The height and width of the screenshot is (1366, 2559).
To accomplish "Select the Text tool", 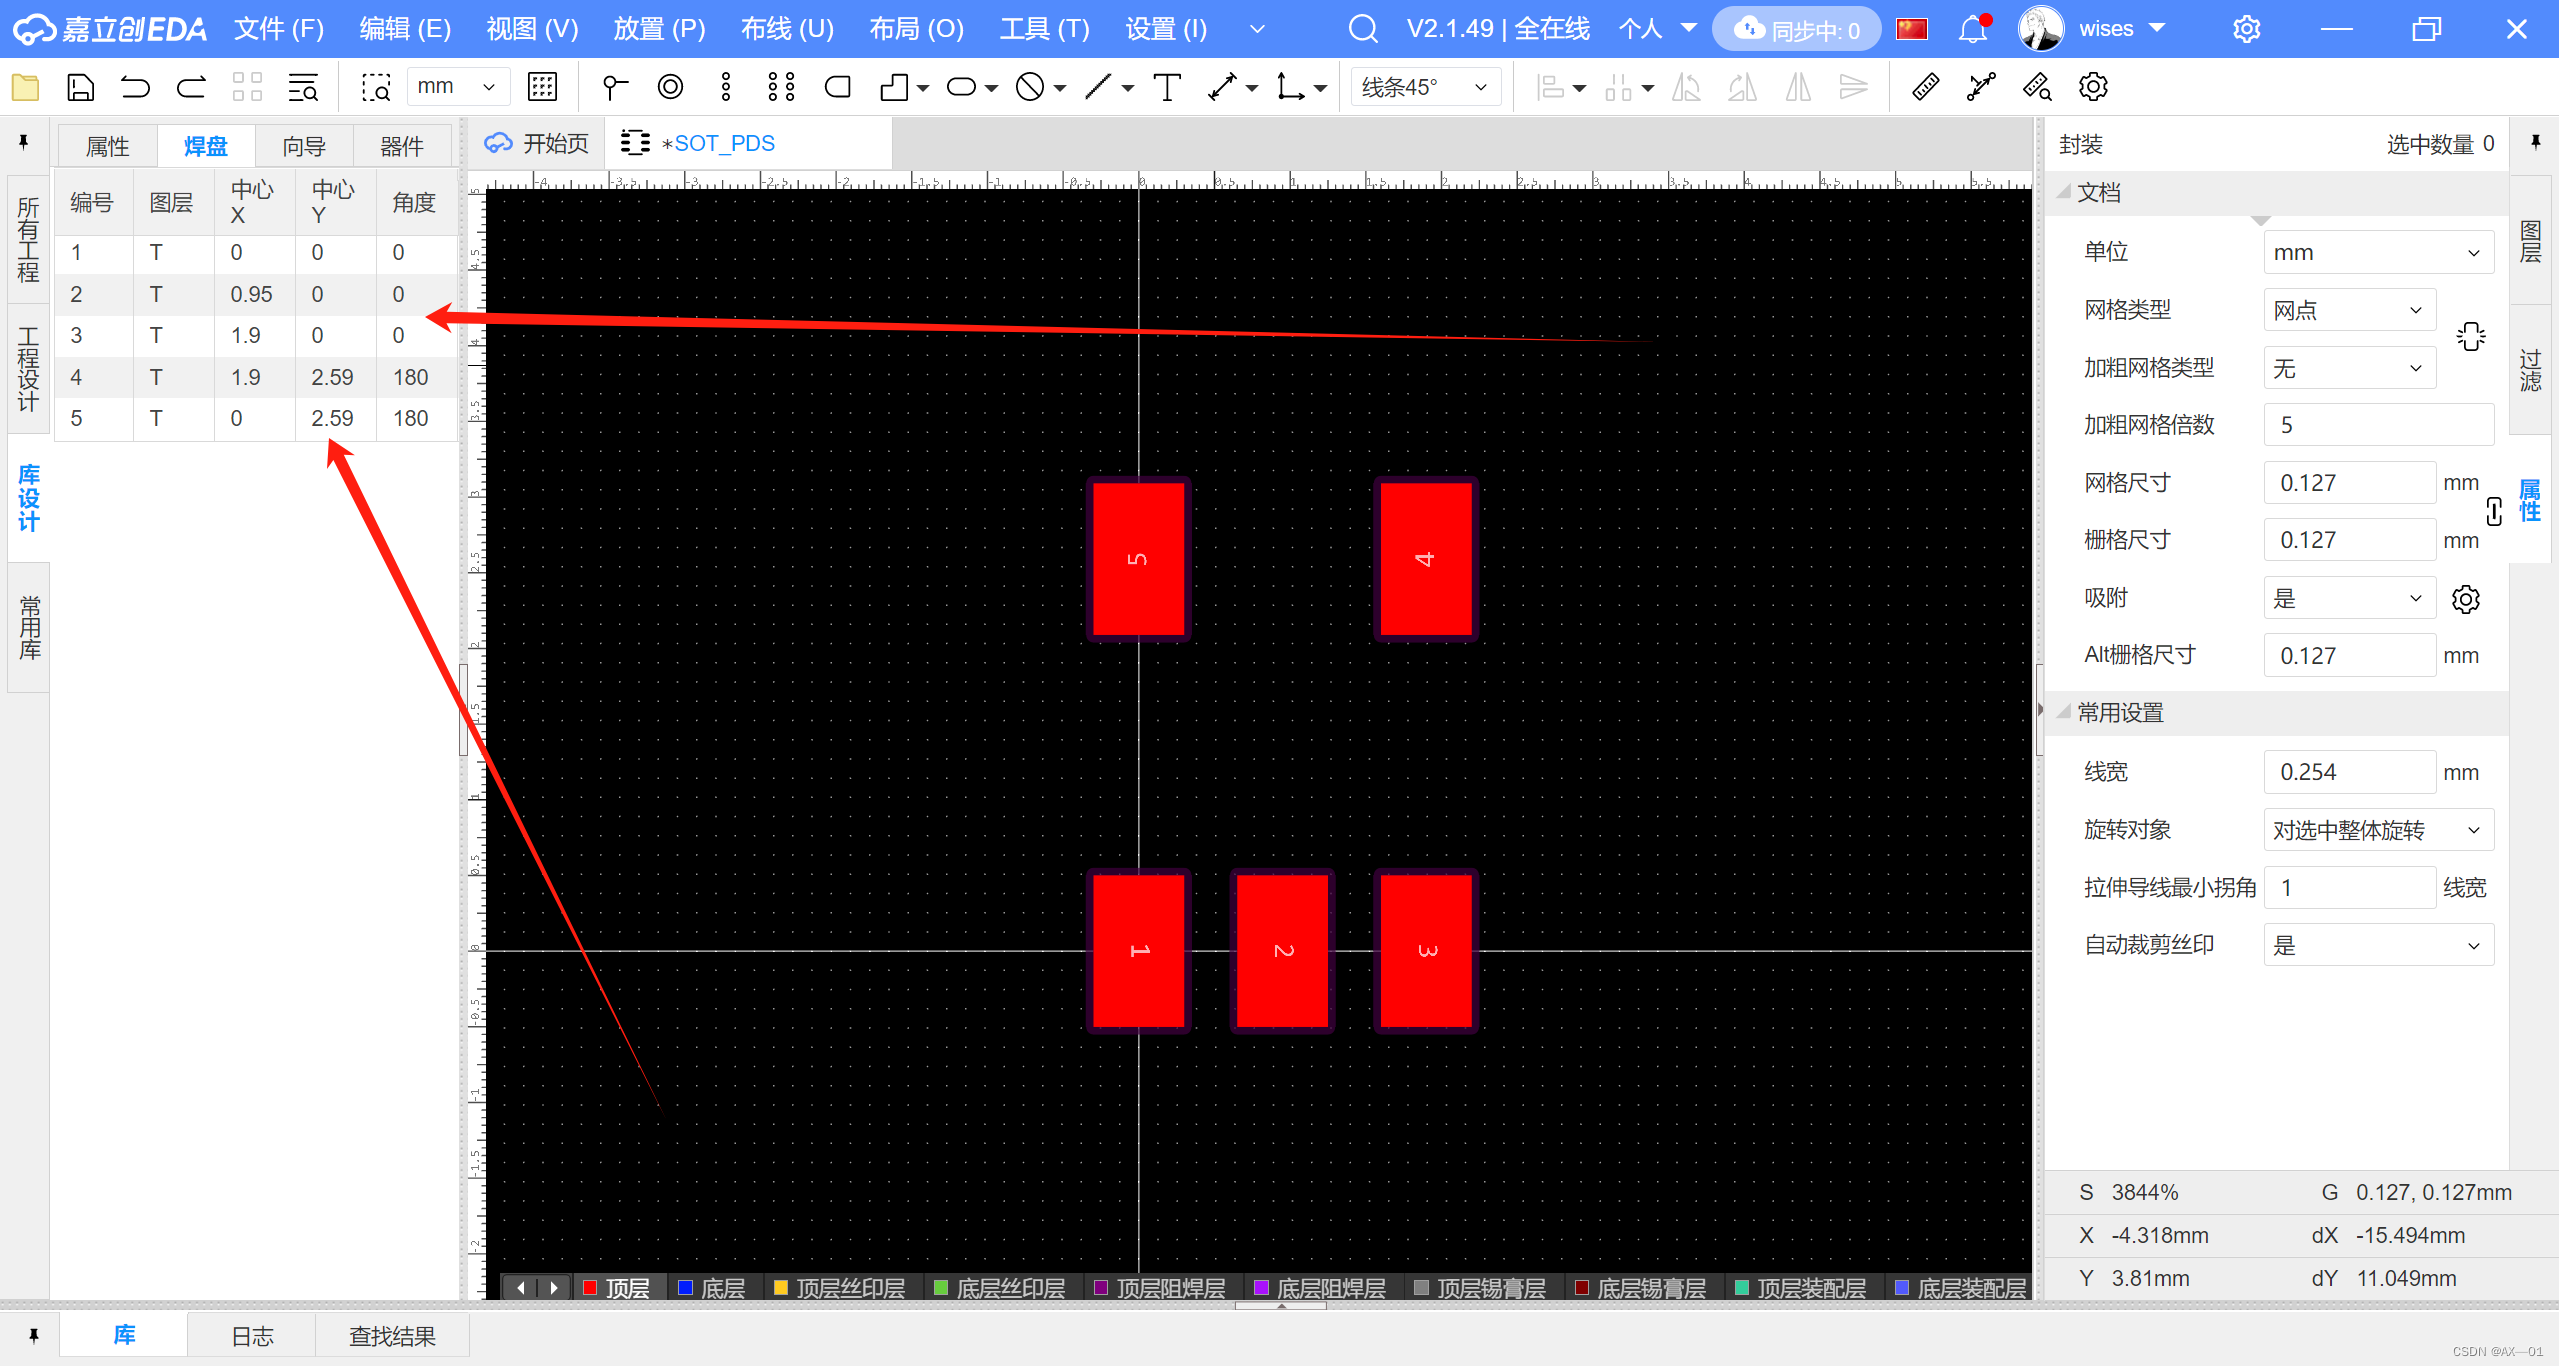I will (x=1167, y=88).
